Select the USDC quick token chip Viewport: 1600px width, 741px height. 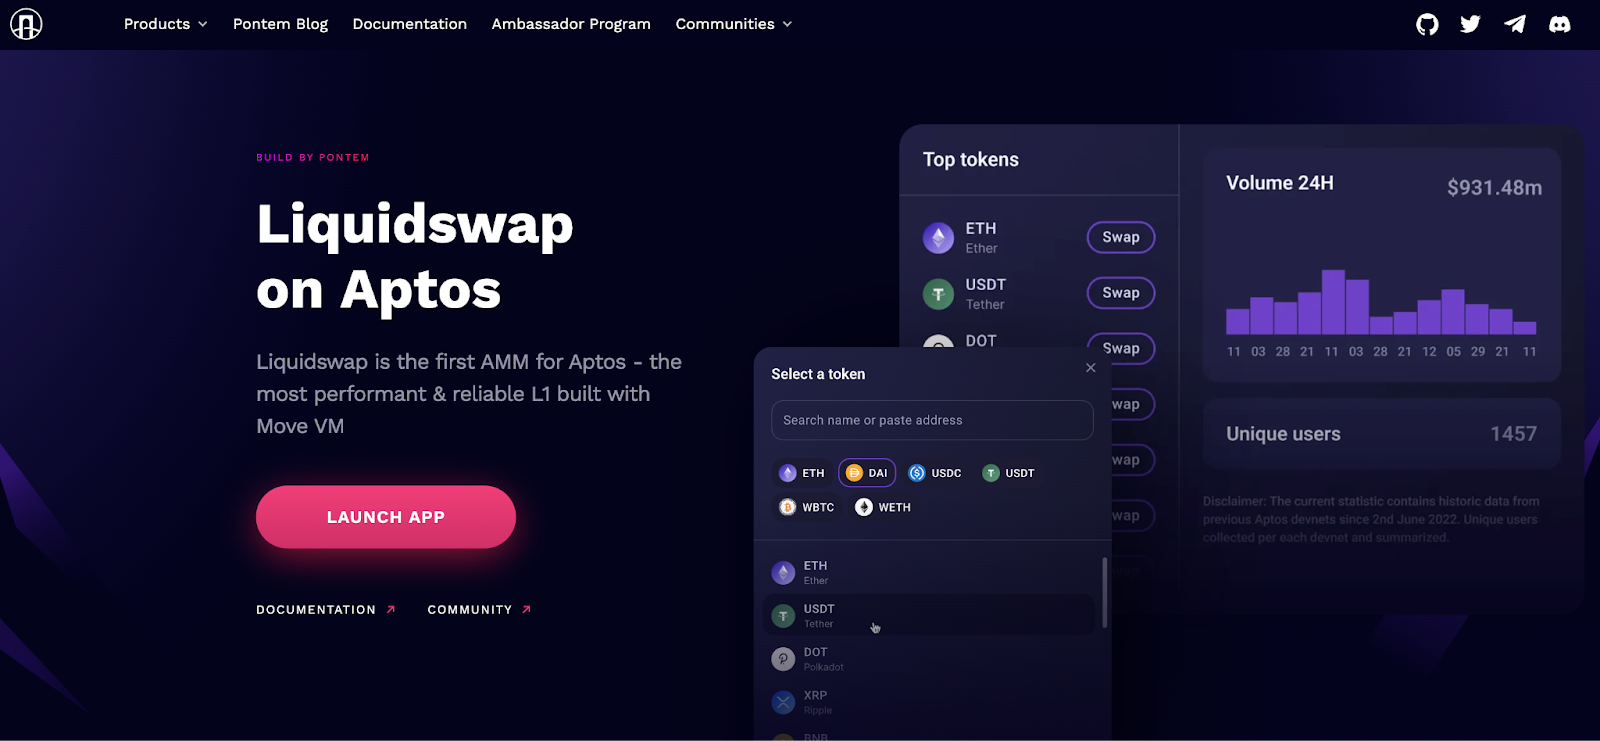pyautogui.click(x=935, y=473)
